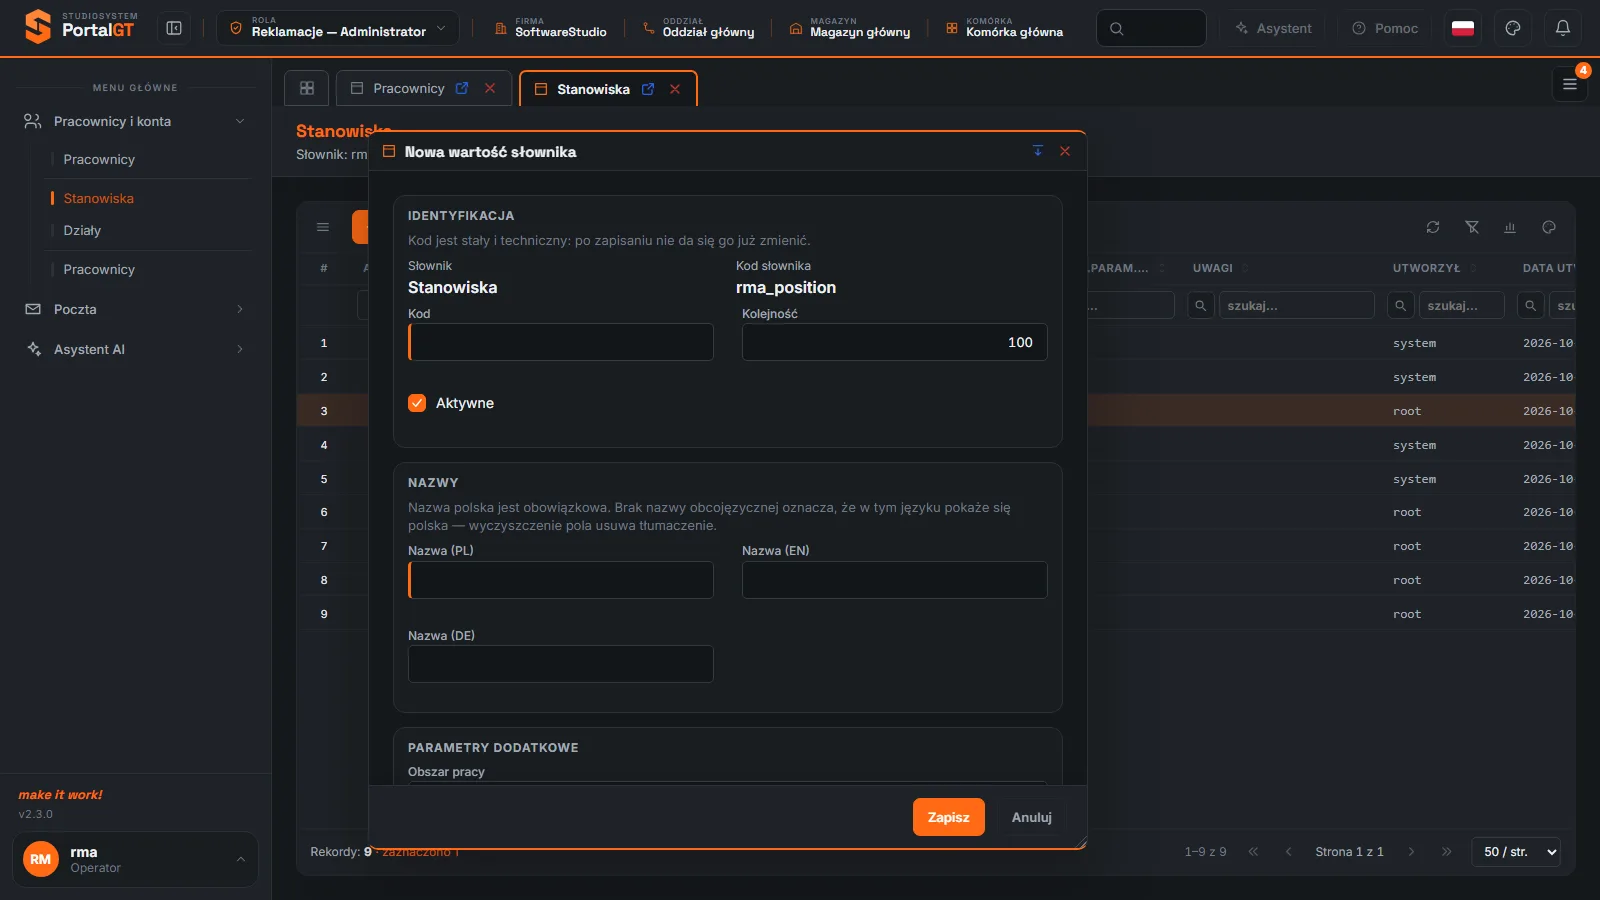Focus the Nazwa (EN) field
Screen dimensions: 1600x900
[x=895, y=580]
